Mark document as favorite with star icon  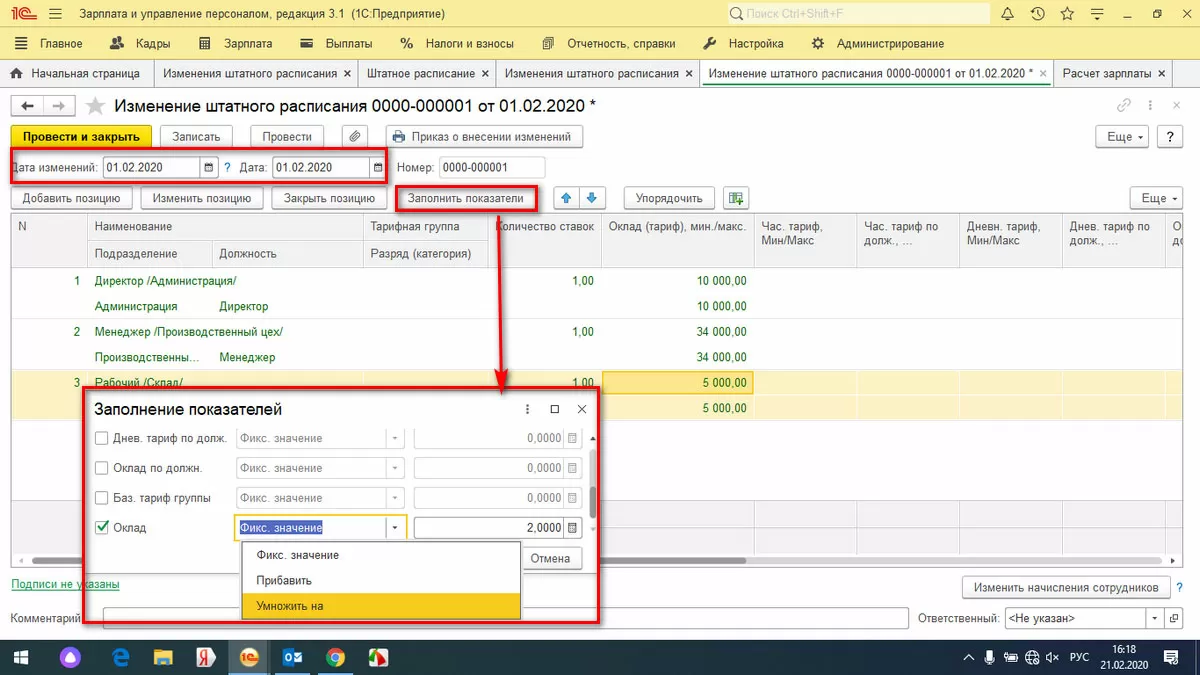click(x=95, y=106)
